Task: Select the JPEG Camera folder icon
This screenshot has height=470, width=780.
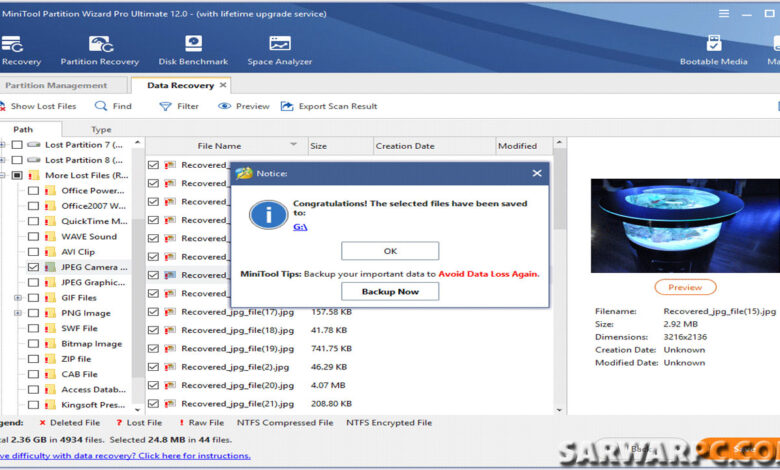Action: coord(50,267)
